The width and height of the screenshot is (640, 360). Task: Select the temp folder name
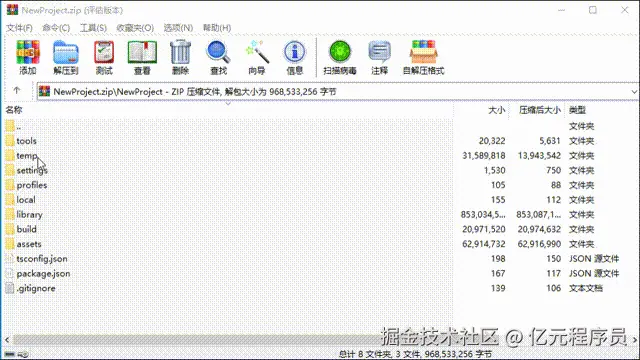point(27,156)
